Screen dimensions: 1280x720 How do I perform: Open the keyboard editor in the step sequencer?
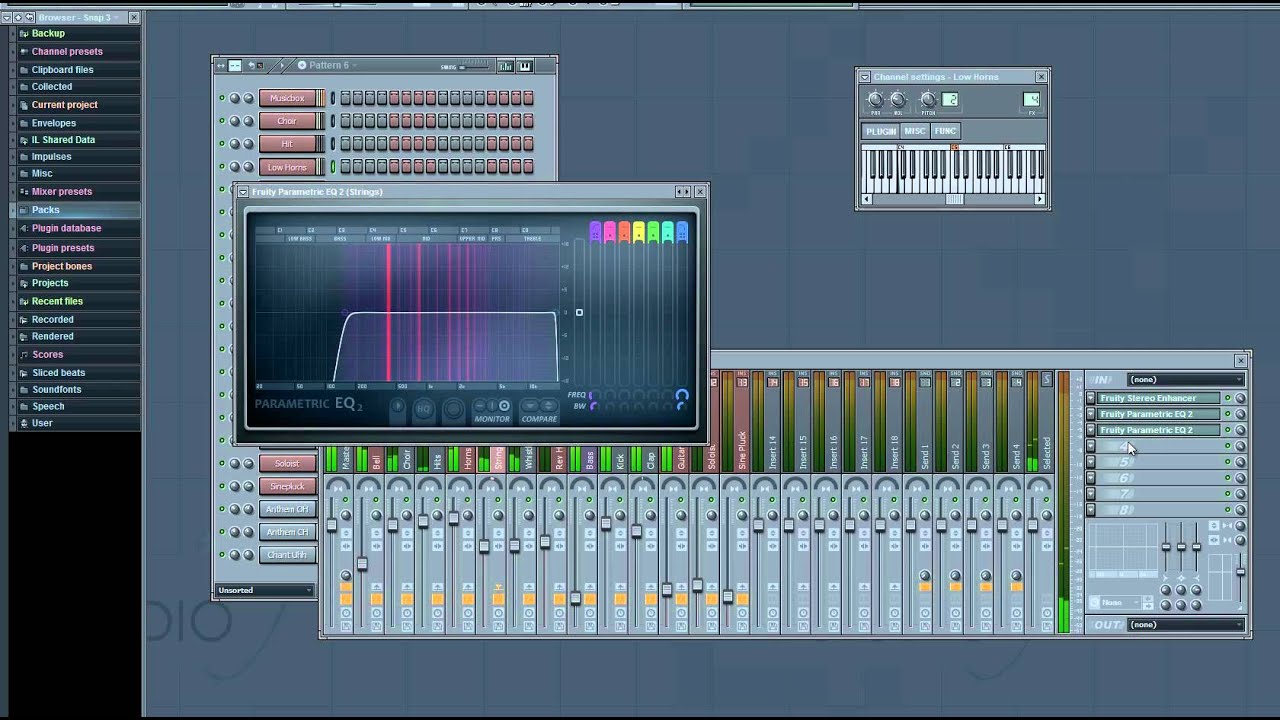tap(525, 66)
